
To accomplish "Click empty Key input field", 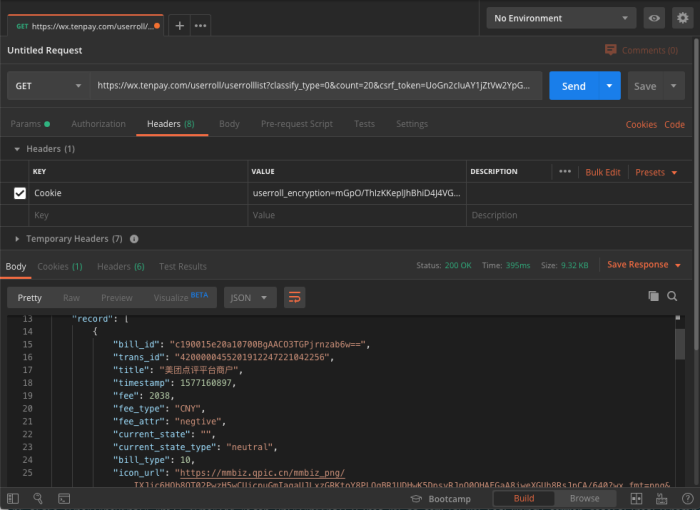I will (138, 215).
